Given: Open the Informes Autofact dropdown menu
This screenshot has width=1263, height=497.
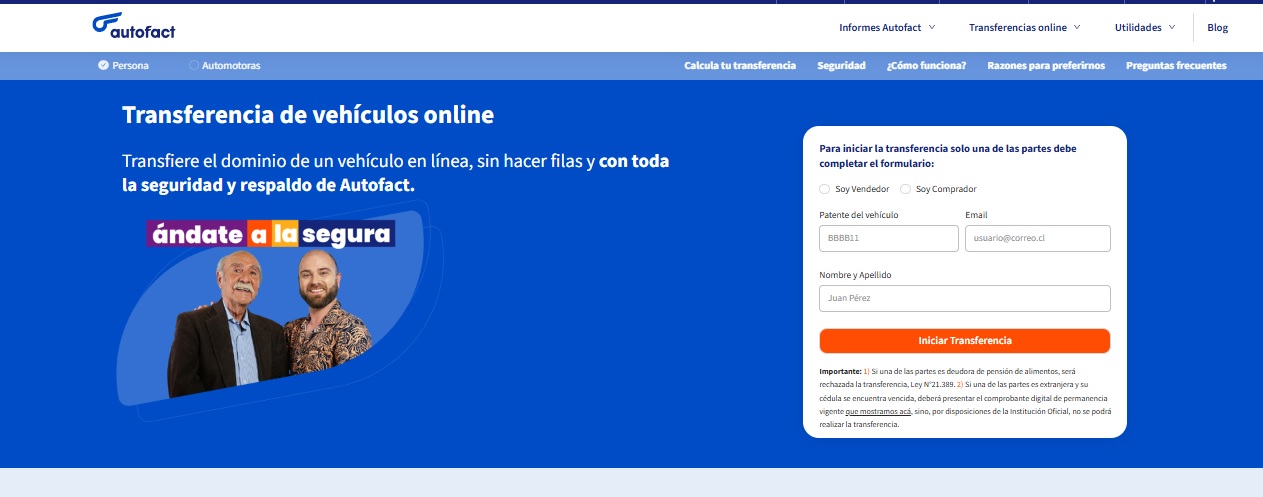Looking at the screenshot, I should tap(887, 28).
